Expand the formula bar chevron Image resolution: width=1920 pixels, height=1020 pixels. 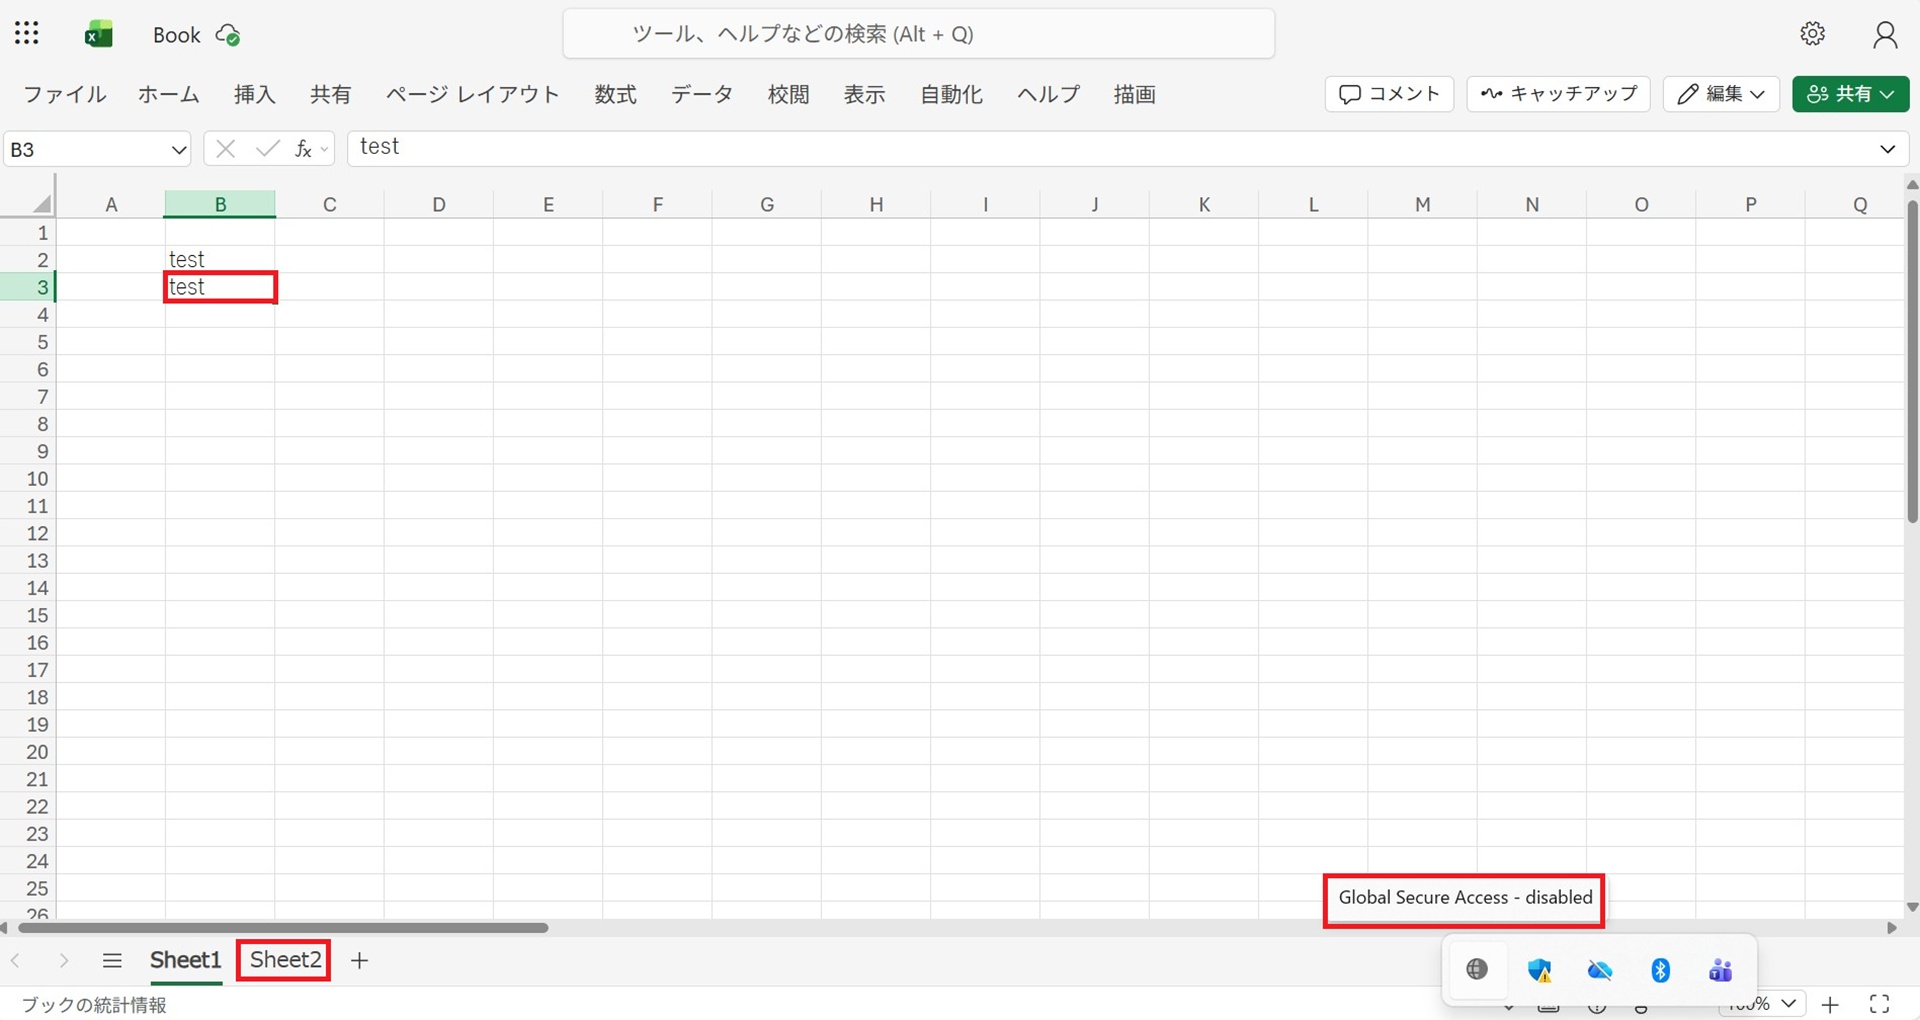tap(1887, 149)
